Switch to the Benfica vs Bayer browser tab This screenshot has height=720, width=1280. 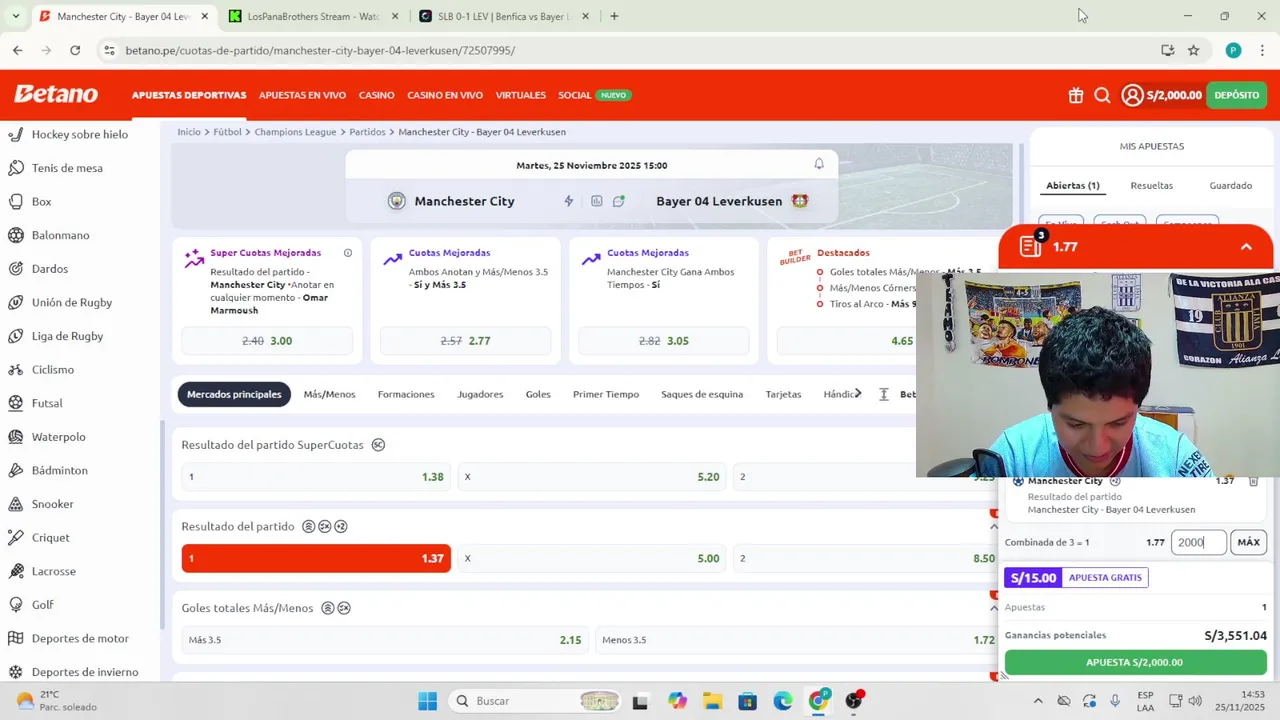coord(505,16)
